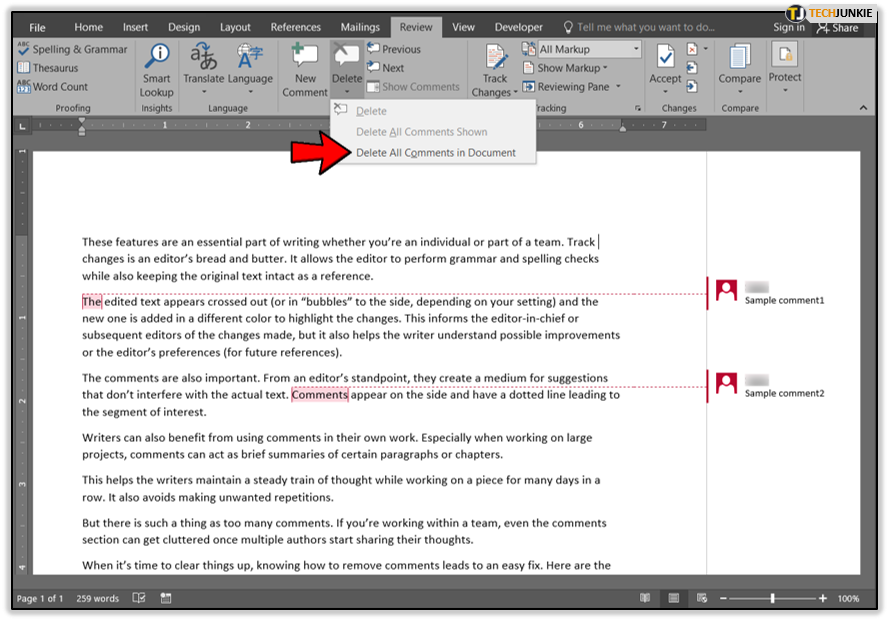The width and height of the screenshot is (889, 621).
Task: Open the Thesaurus
Action: 48,68
